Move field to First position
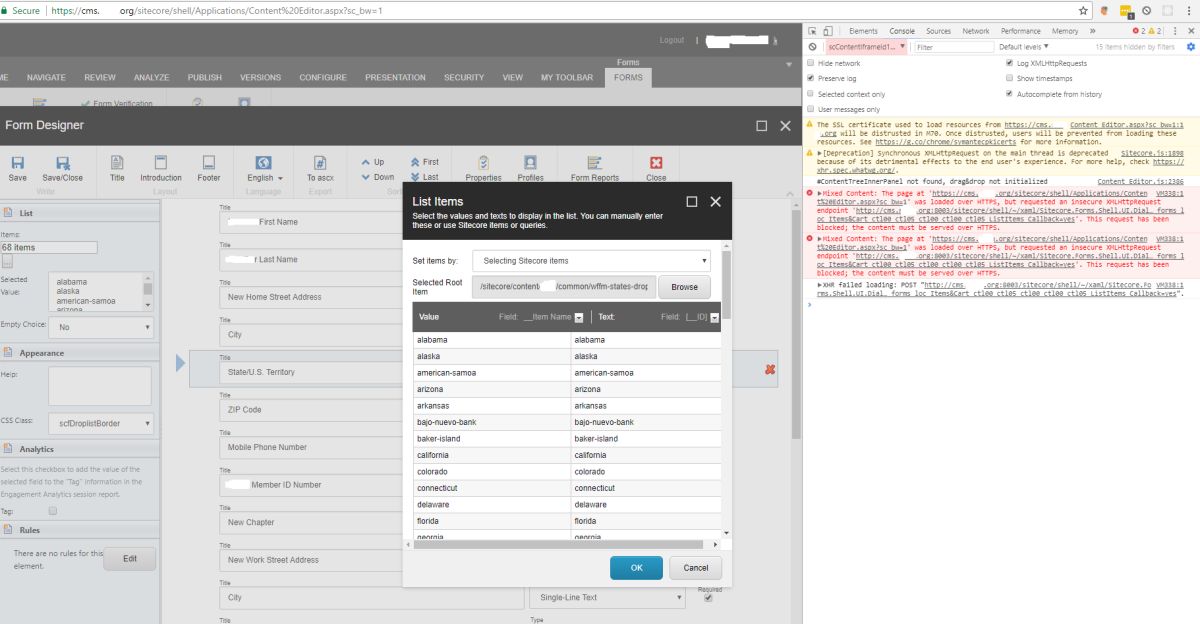 pos(424,162)
